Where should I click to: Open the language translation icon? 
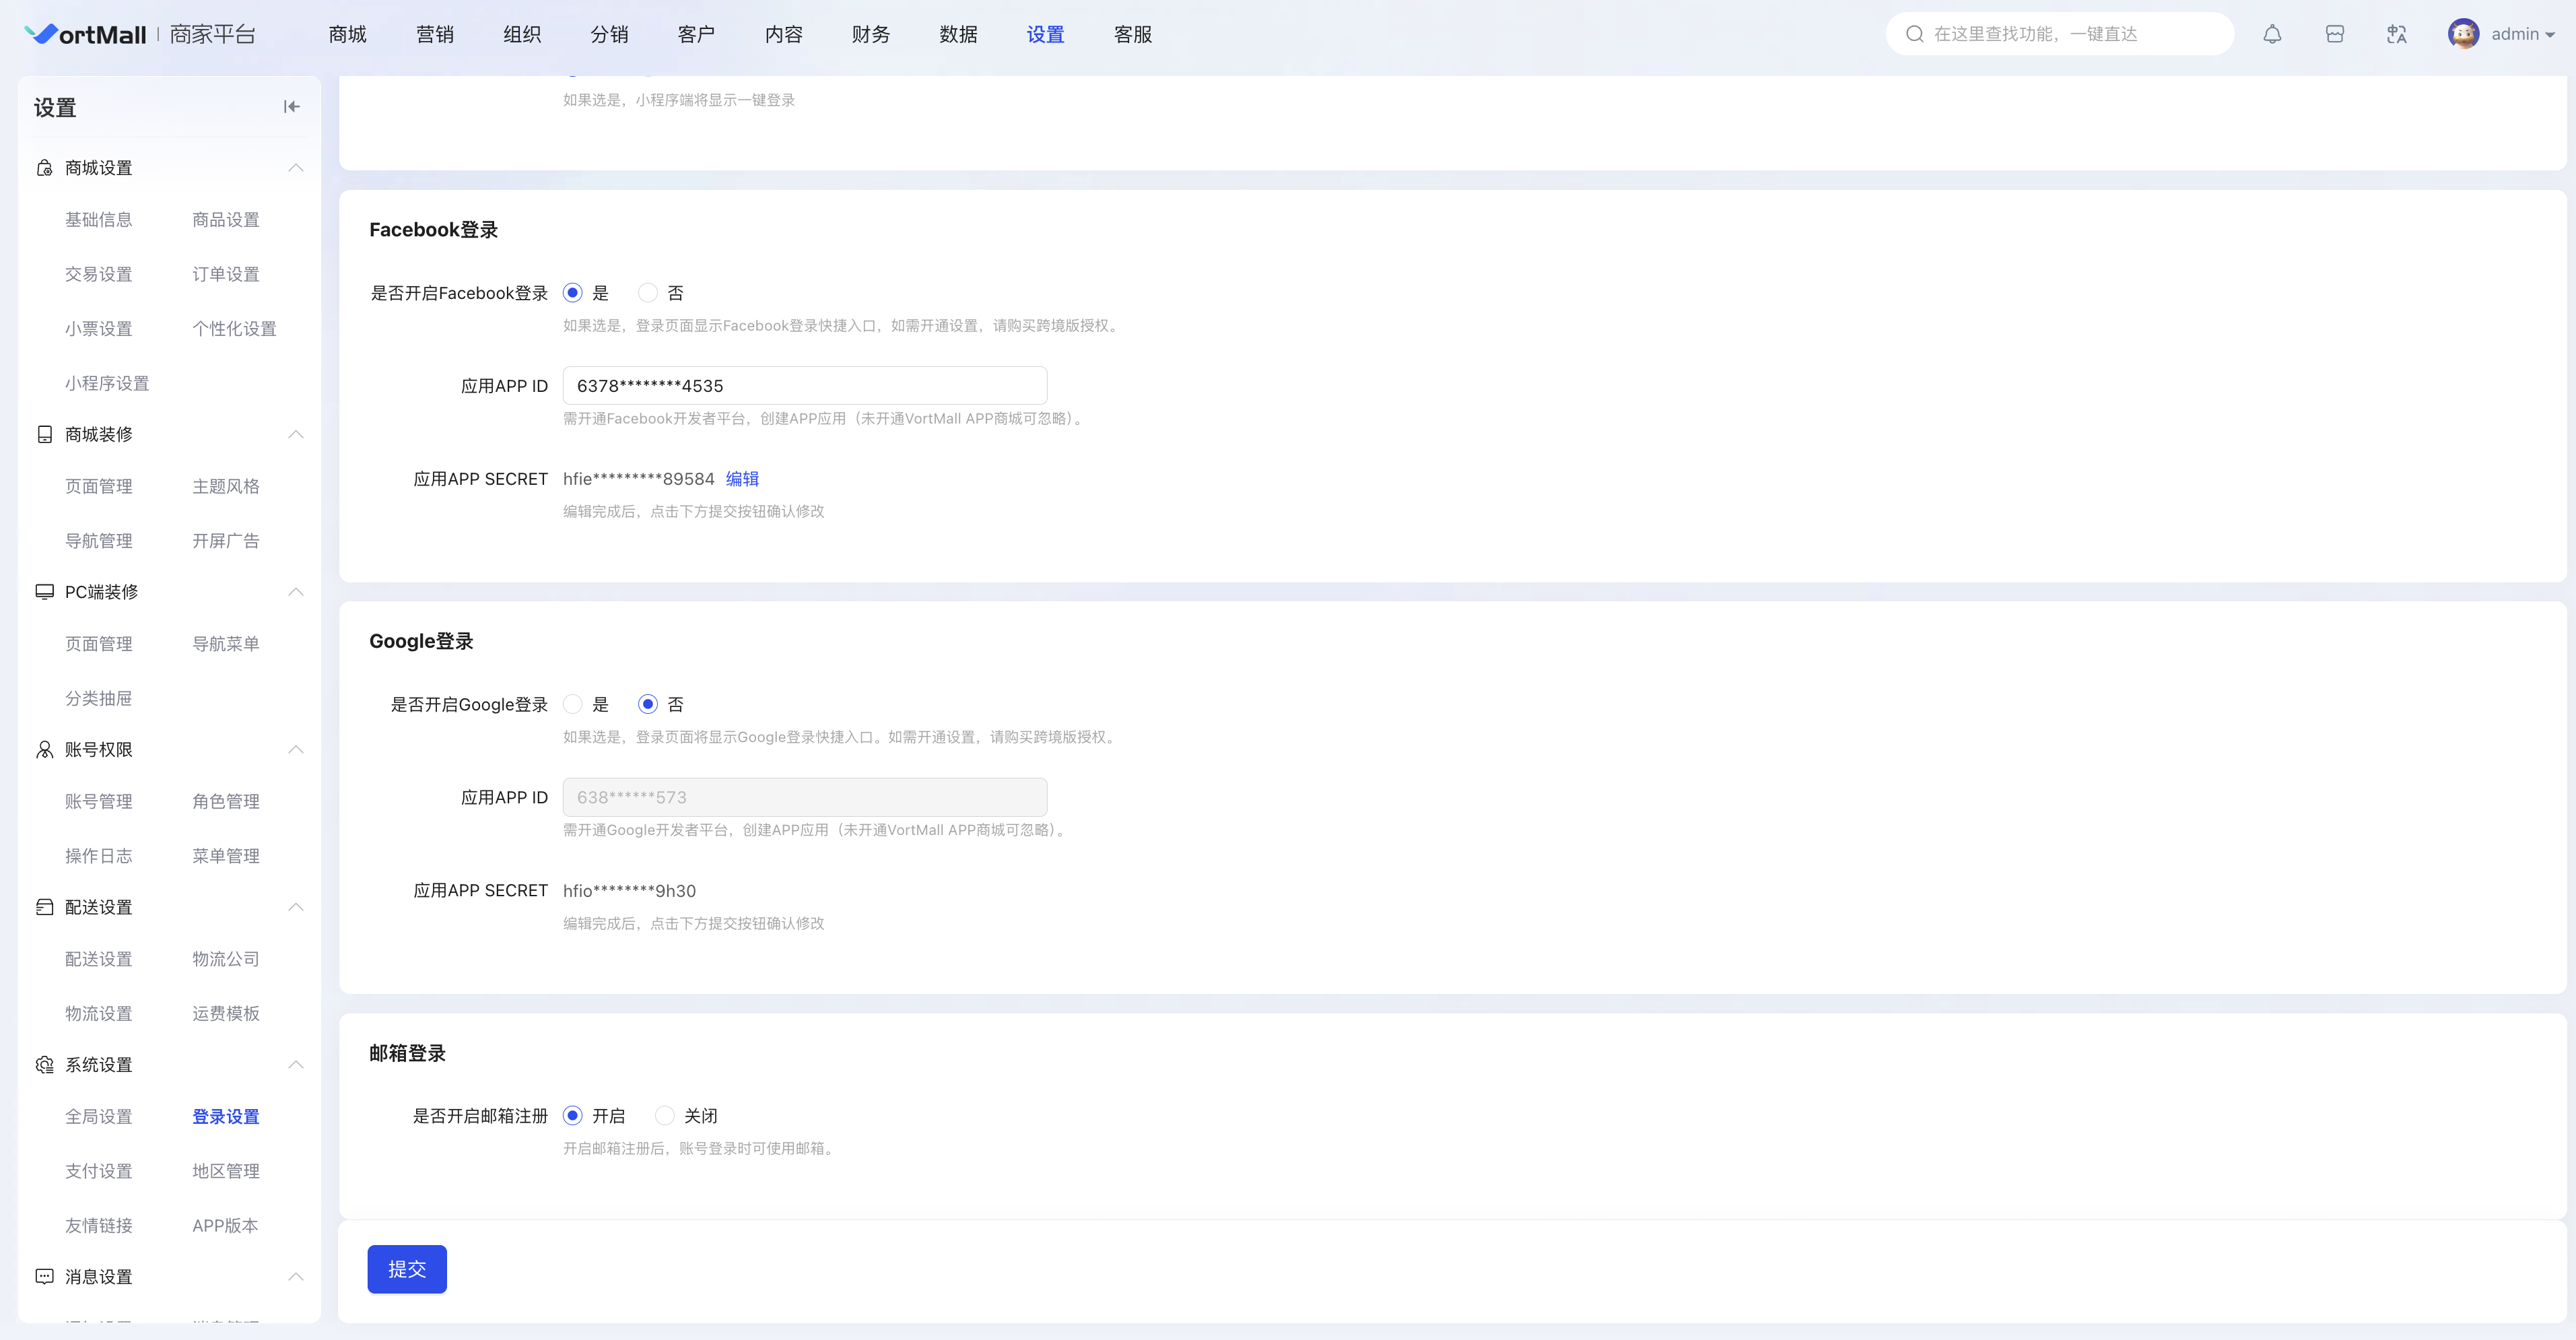tap(2396, 34)
